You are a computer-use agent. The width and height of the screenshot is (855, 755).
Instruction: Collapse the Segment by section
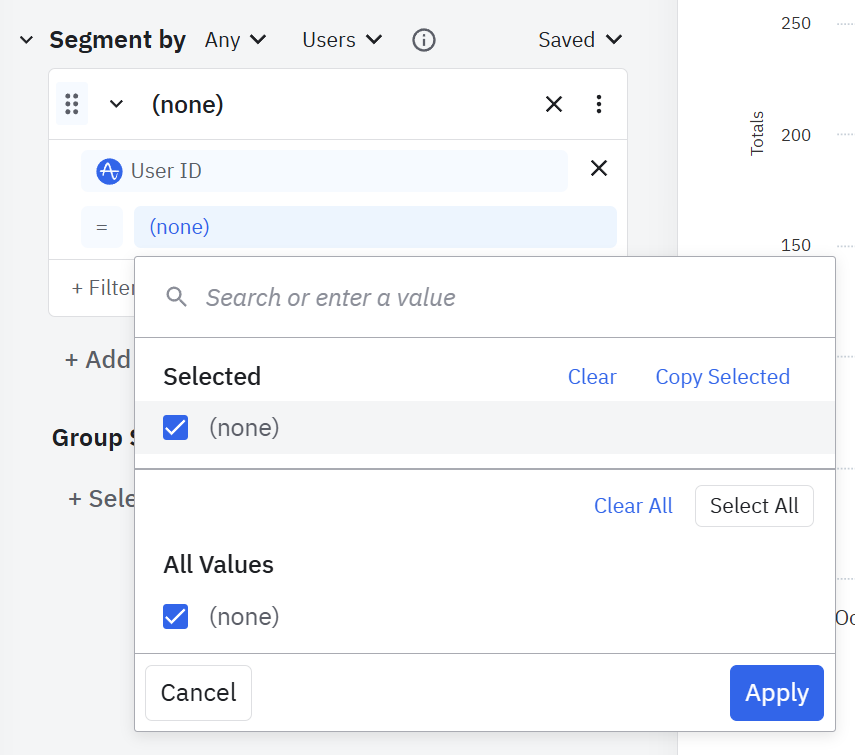(27, 40)
